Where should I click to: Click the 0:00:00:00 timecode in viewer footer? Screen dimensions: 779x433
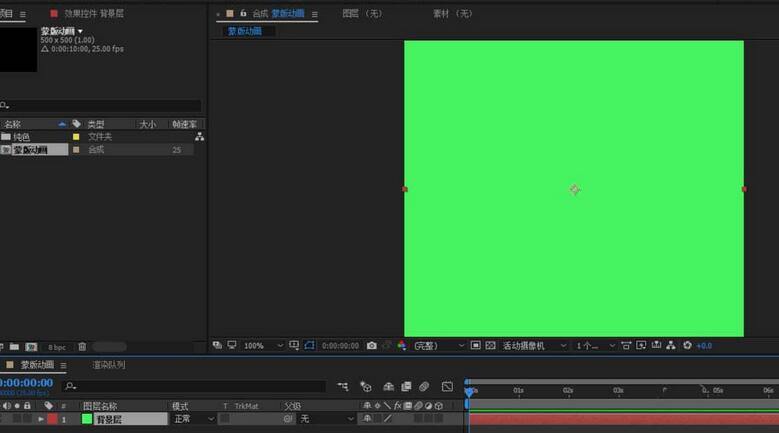click(340, 346)
